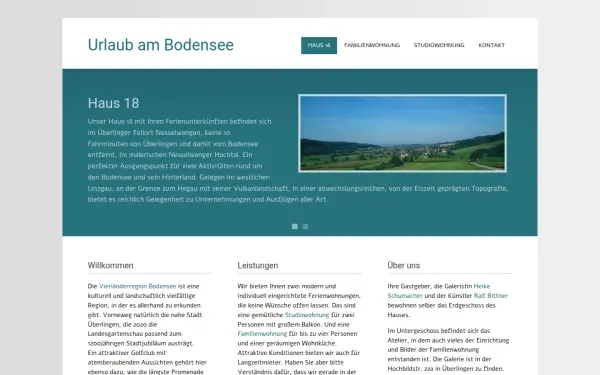Switch to the second slide dot
Image resolution: width=600 pixels, height=375 pixels.
[305, 227]
